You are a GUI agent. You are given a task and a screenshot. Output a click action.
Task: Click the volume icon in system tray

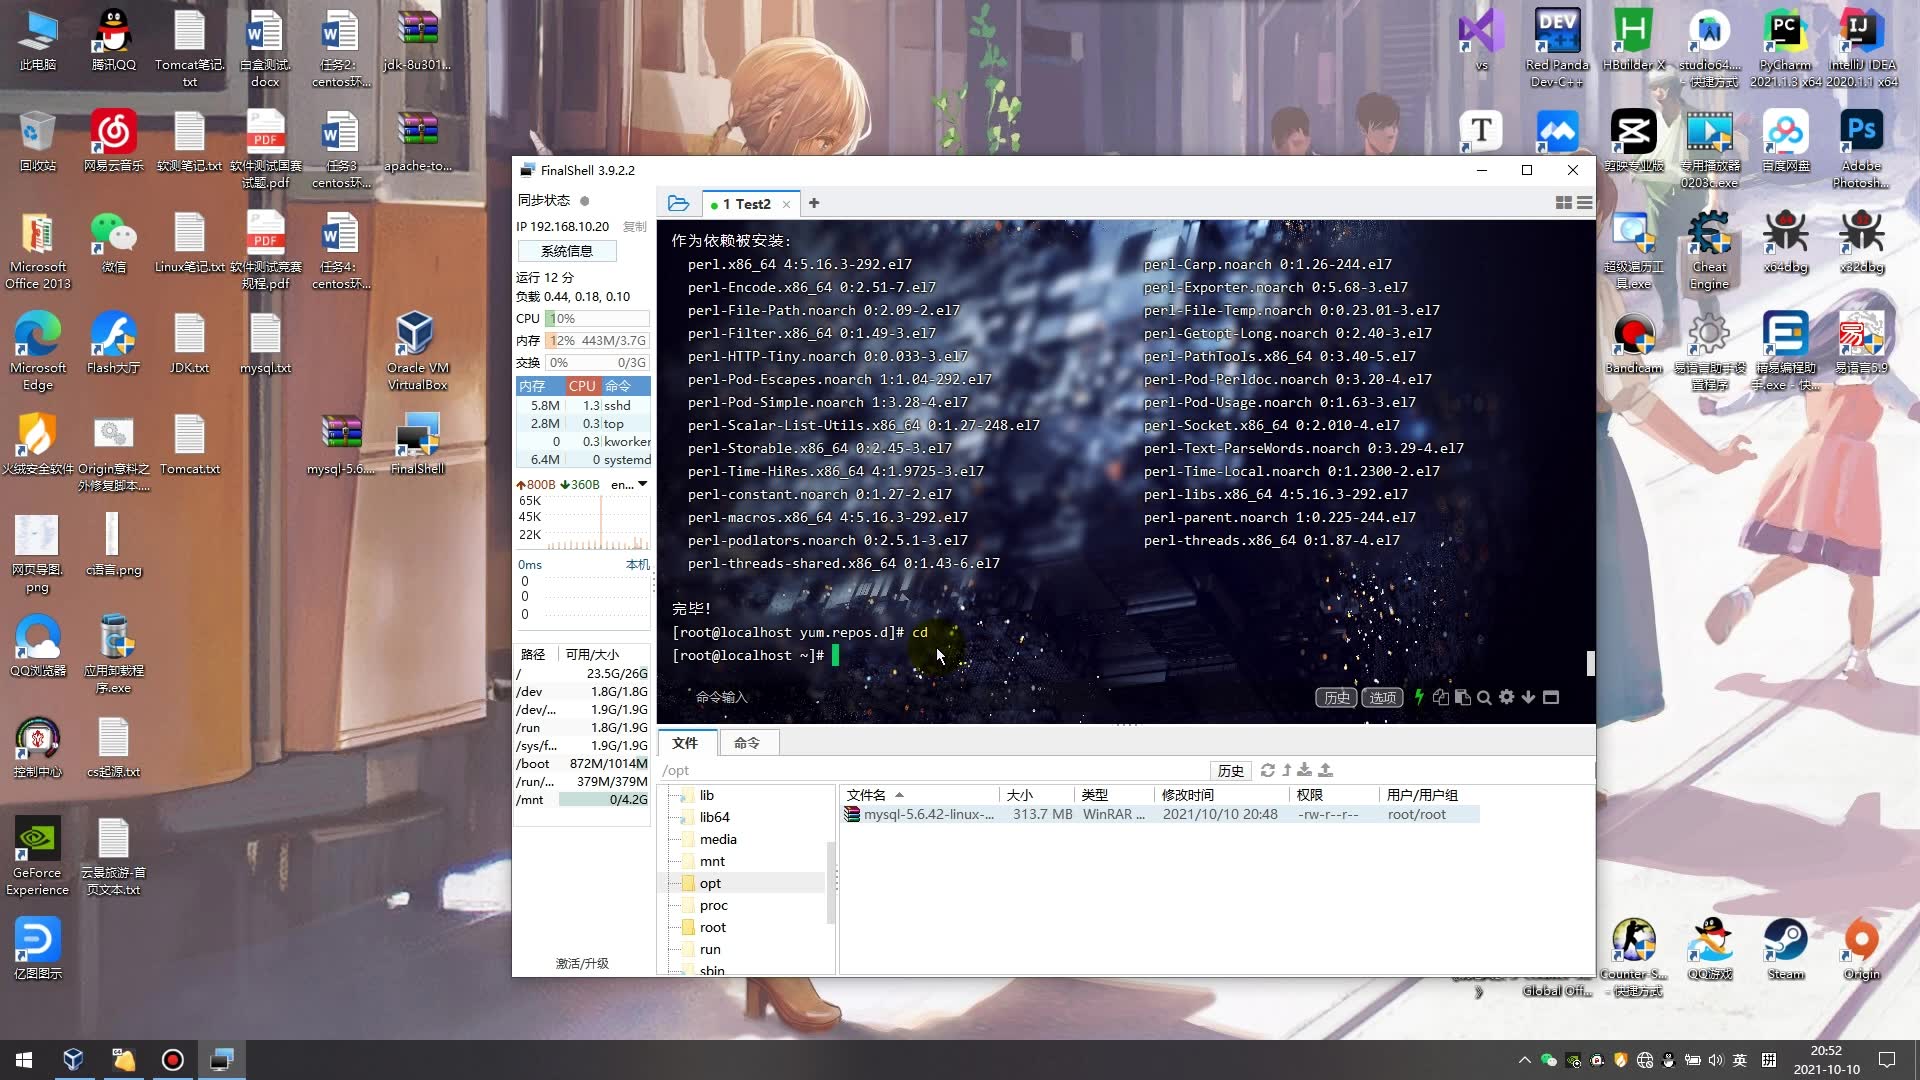(x=1716, y=1060)
